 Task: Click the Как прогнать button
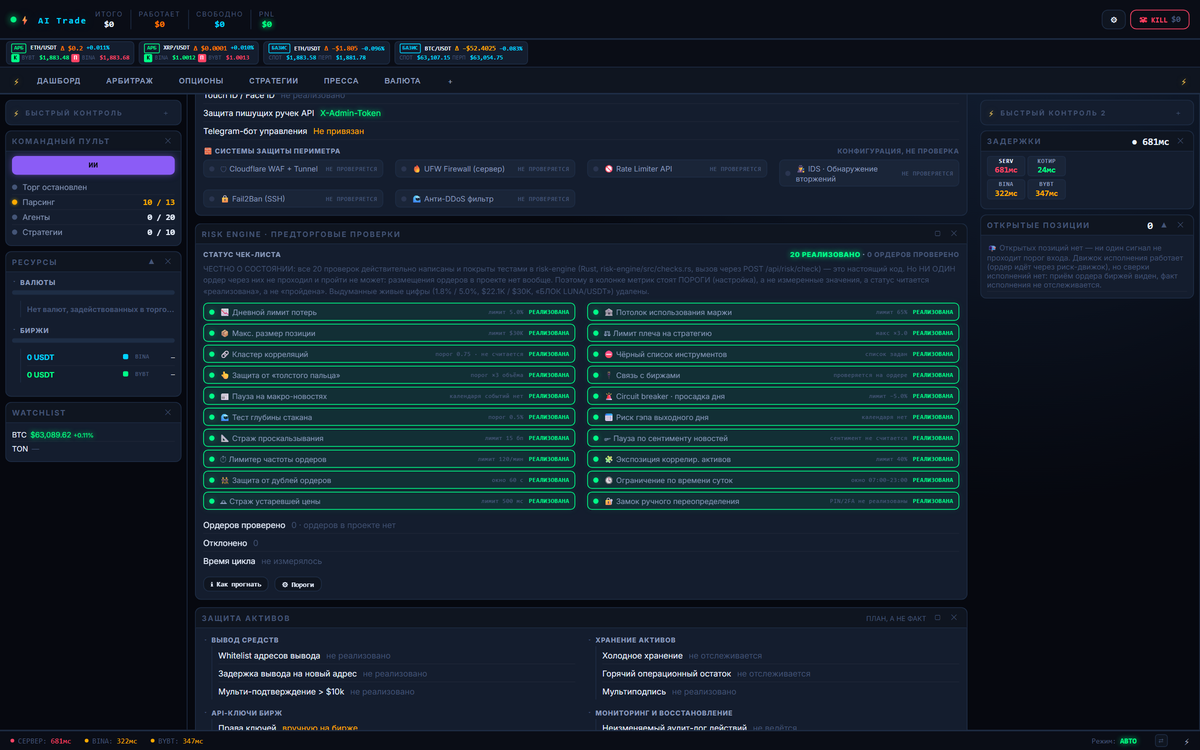click(236, 584)
